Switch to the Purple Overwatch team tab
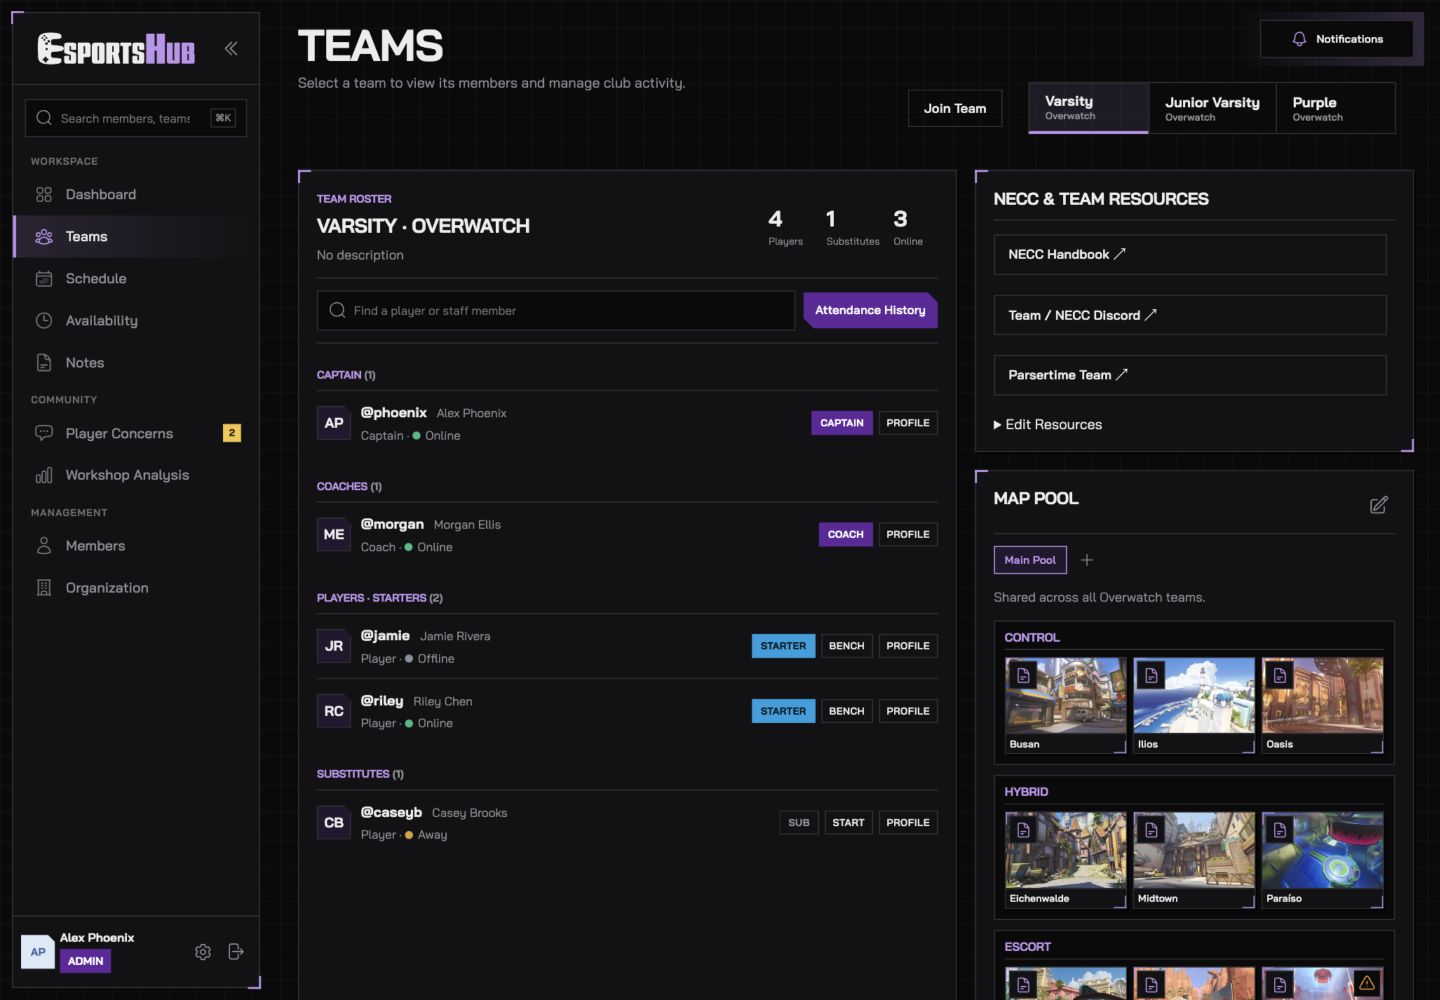Image resolution: width=1440 pixels, height=1000 pixels. coord(1335,108)
